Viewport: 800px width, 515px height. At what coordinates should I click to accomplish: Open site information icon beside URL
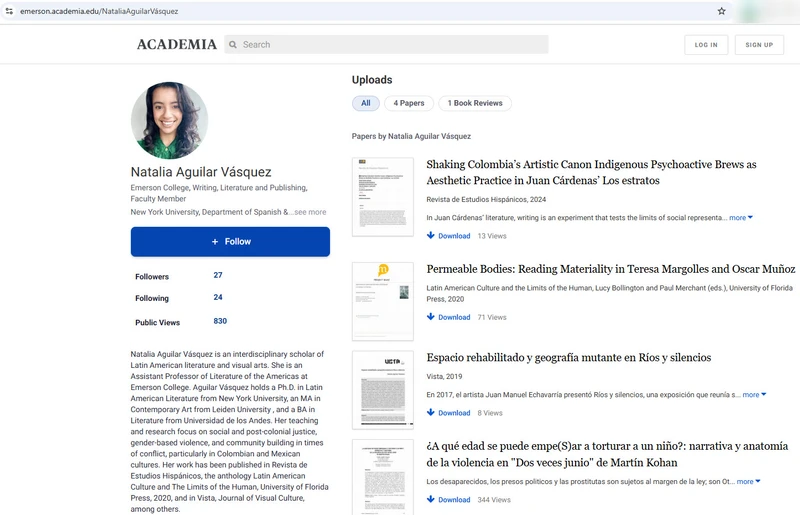coord(9,11)
